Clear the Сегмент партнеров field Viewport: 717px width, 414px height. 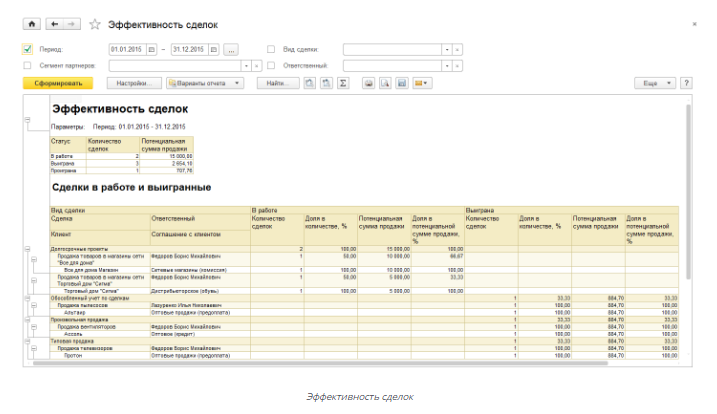257,66
